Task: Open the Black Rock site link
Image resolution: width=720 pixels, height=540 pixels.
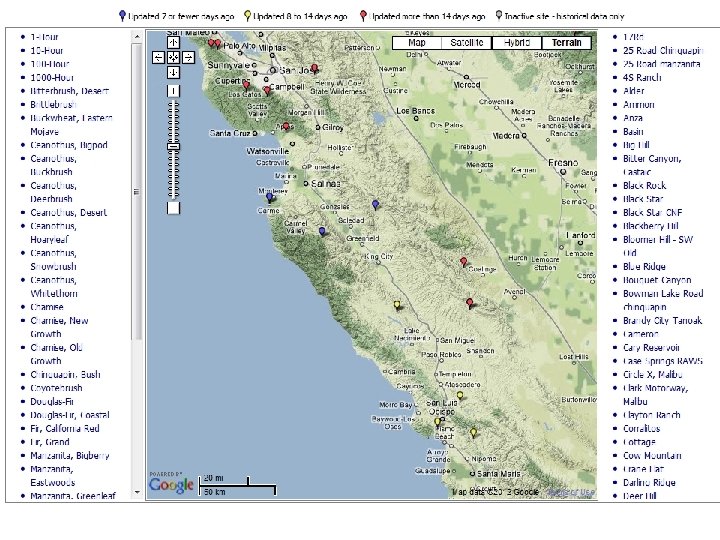Action: point(644,186)
